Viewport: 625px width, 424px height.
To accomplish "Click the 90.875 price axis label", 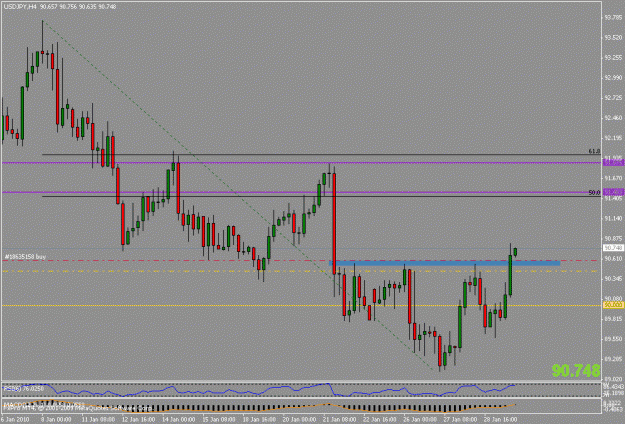I will 613,238.
